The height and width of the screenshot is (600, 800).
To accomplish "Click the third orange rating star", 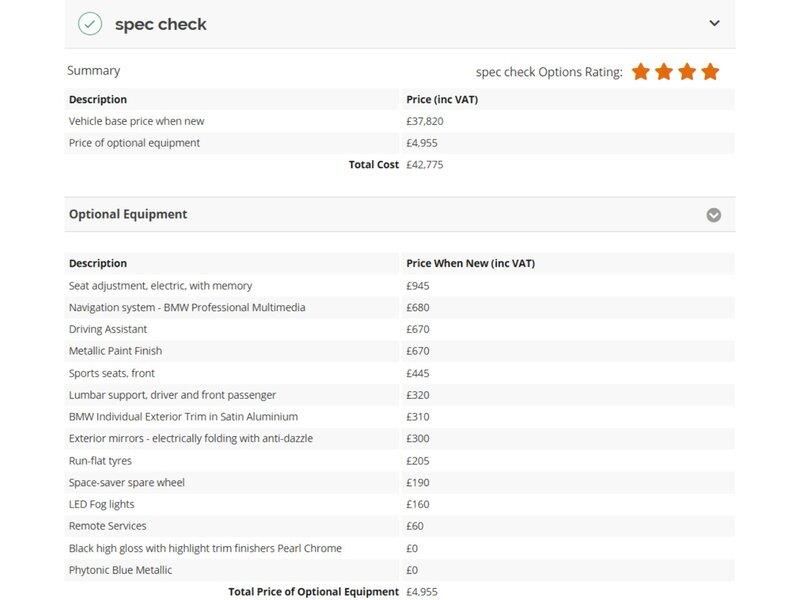I will (687, 71).
